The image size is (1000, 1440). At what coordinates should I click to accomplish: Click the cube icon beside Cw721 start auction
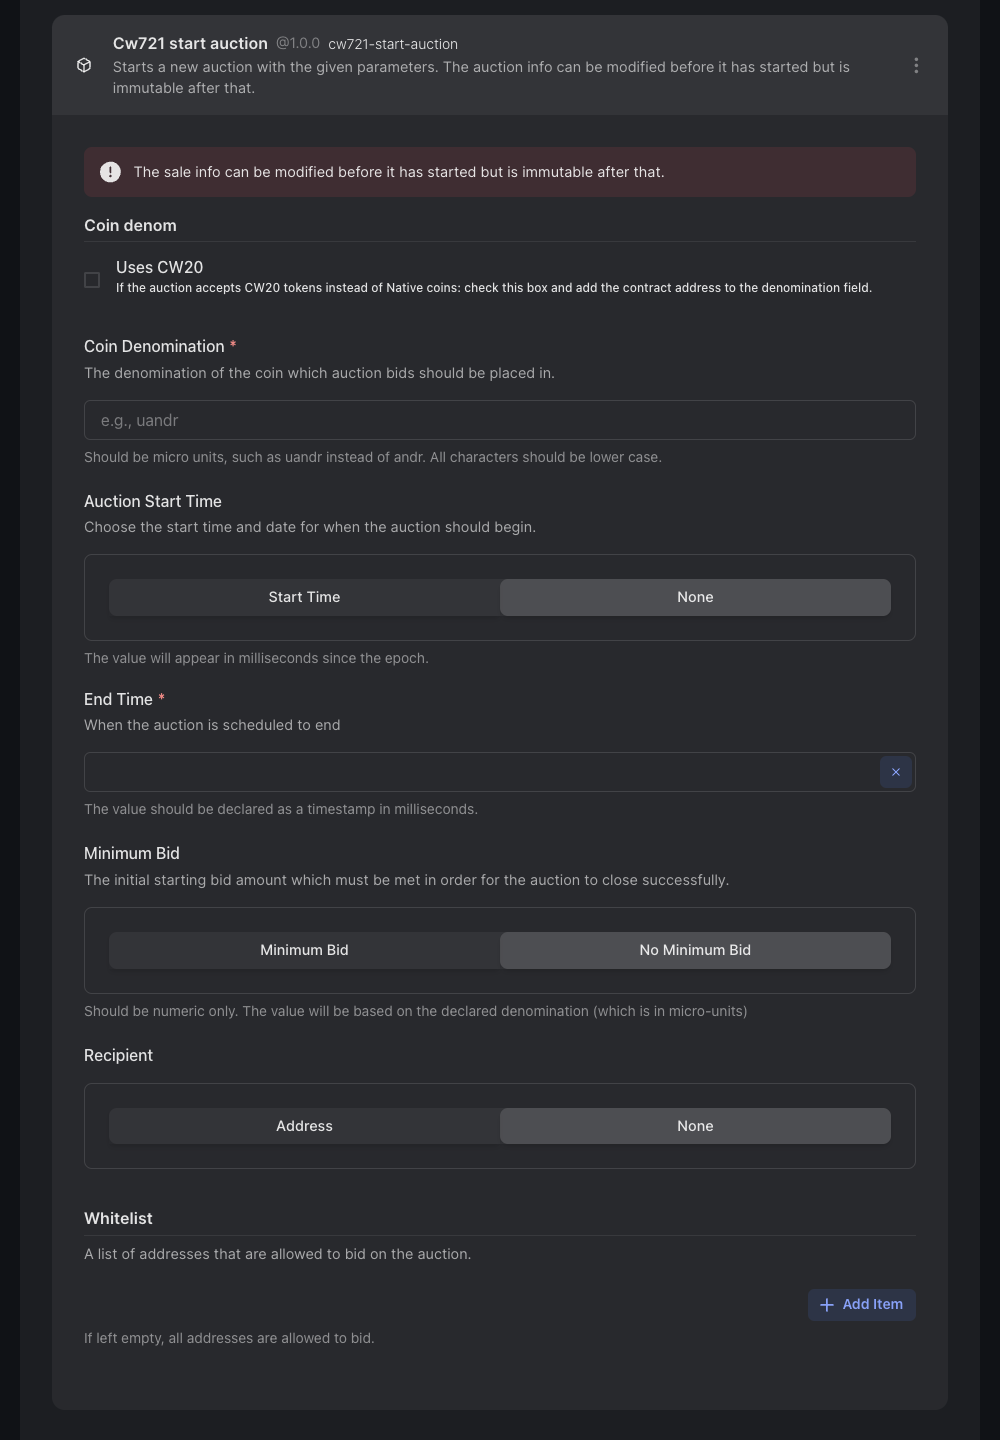point(84,66)
